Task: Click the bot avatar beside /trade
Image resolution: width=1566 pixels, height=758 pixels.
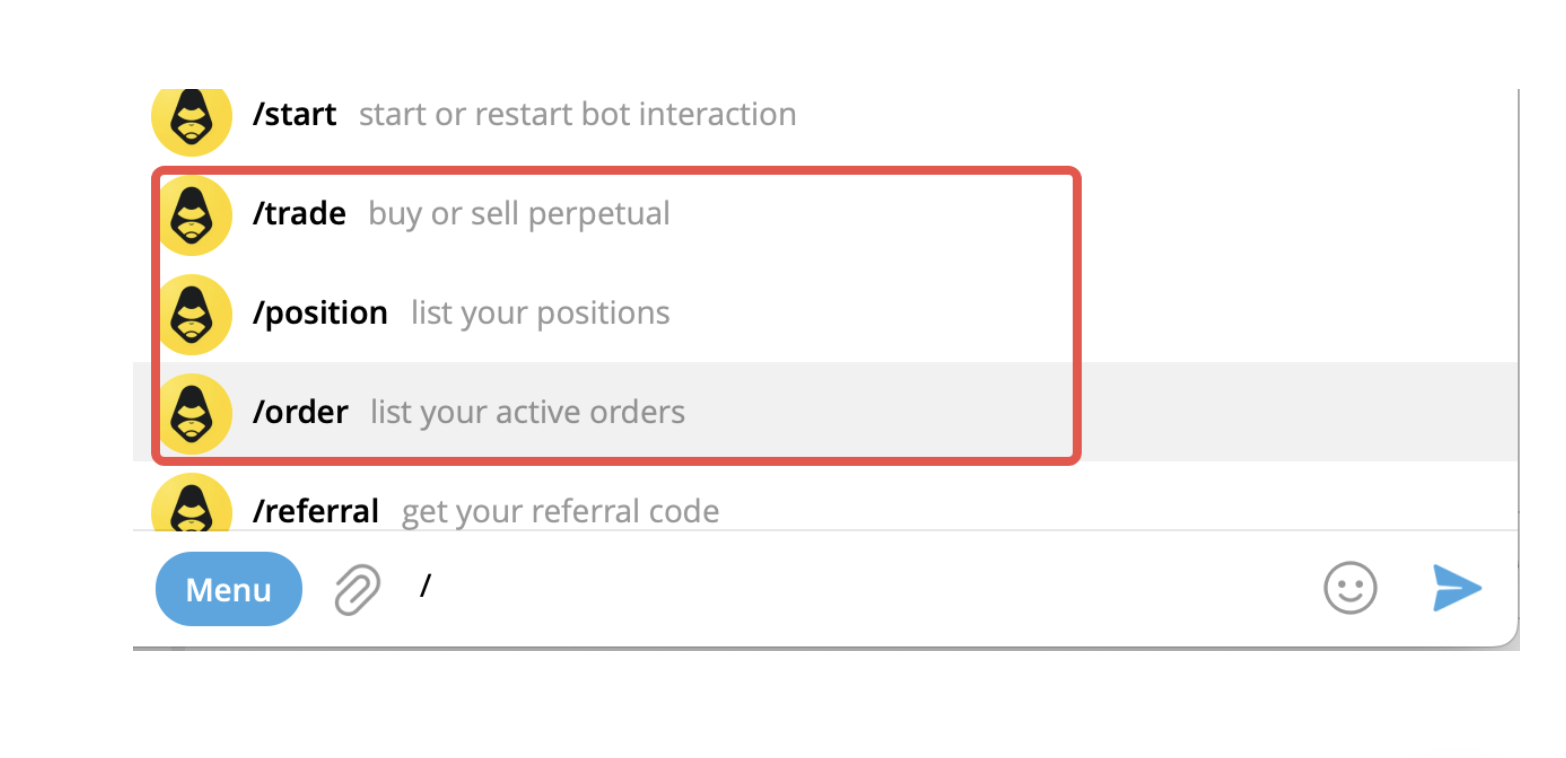Action: tap(191, 214)
